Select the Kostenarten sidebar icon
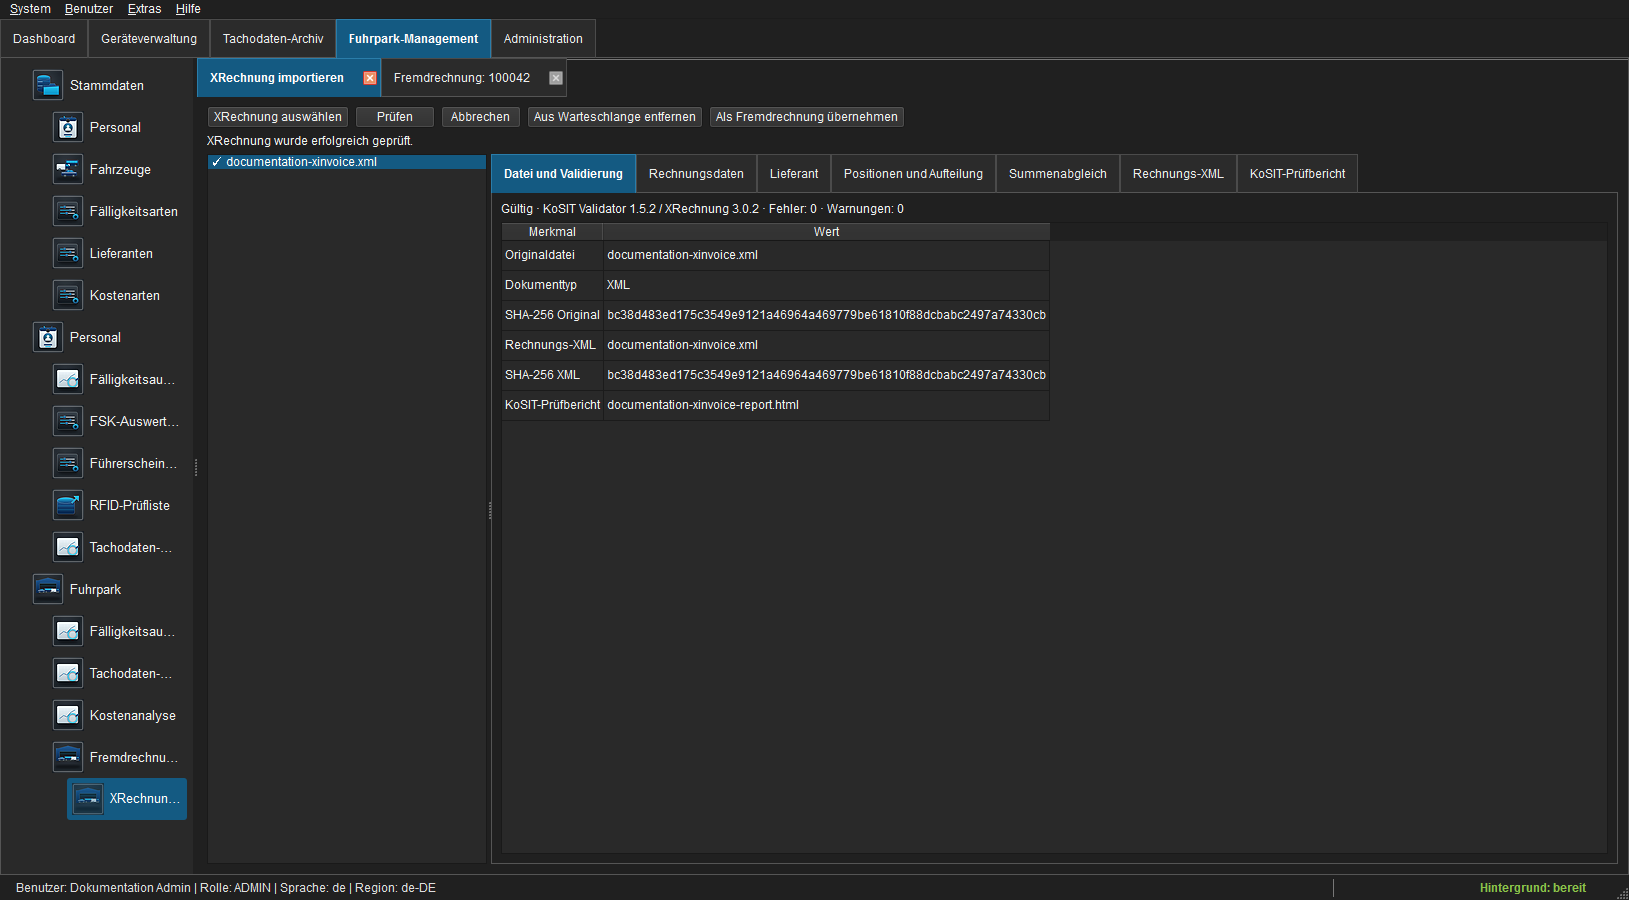The width and height of the screenshot is (1629, 900). click(x=68, y=295)
